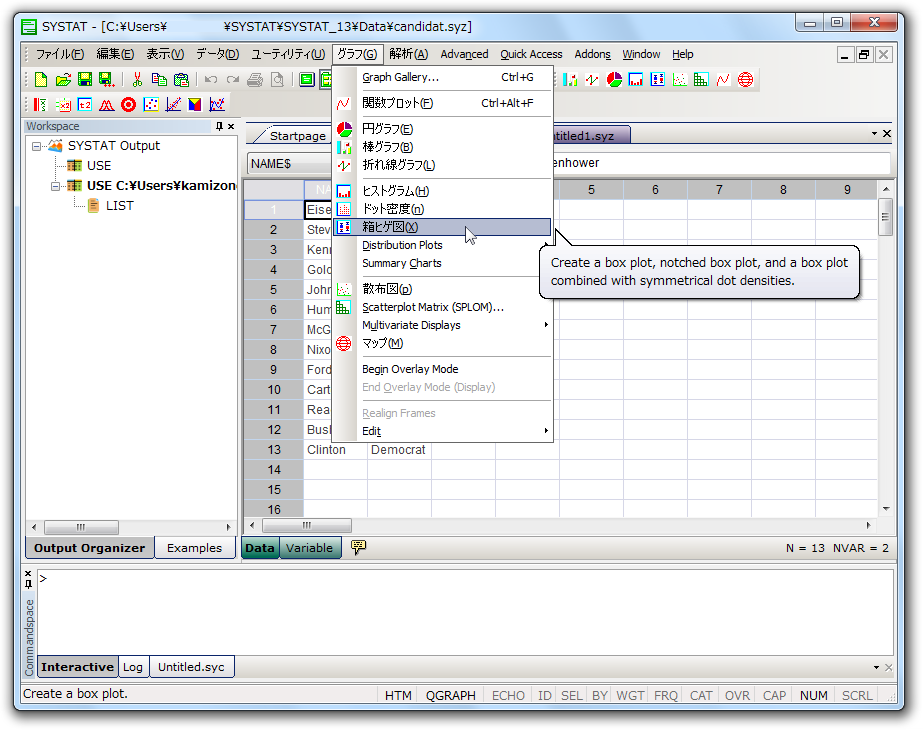Click the yellow comment bubble icon
This screenshot has width=923, height=730.
point(358,547)
